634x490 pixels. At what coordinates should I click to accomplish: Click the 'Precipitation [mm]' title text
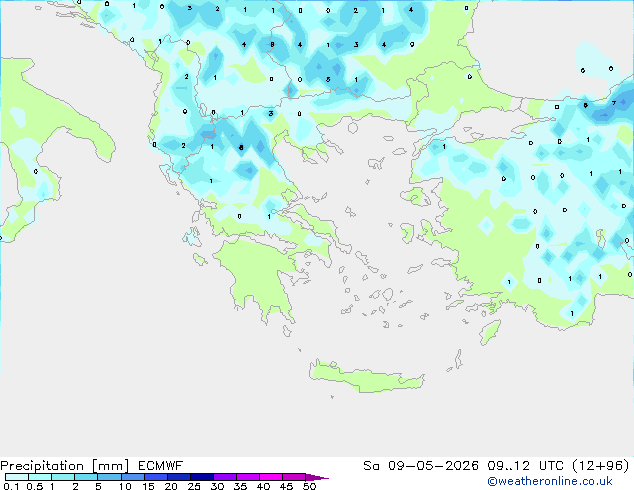[x=65, y=466]
